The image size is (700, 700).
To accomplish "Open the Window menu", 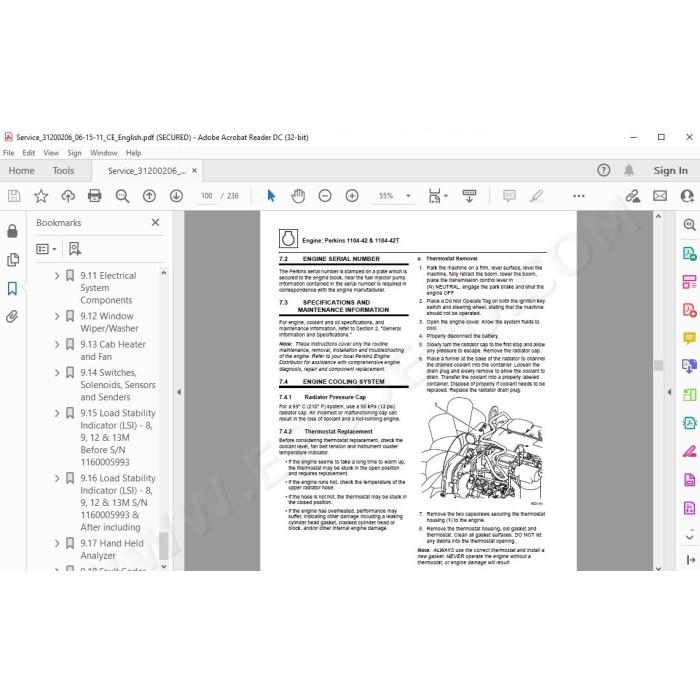I will coord(104,153).
